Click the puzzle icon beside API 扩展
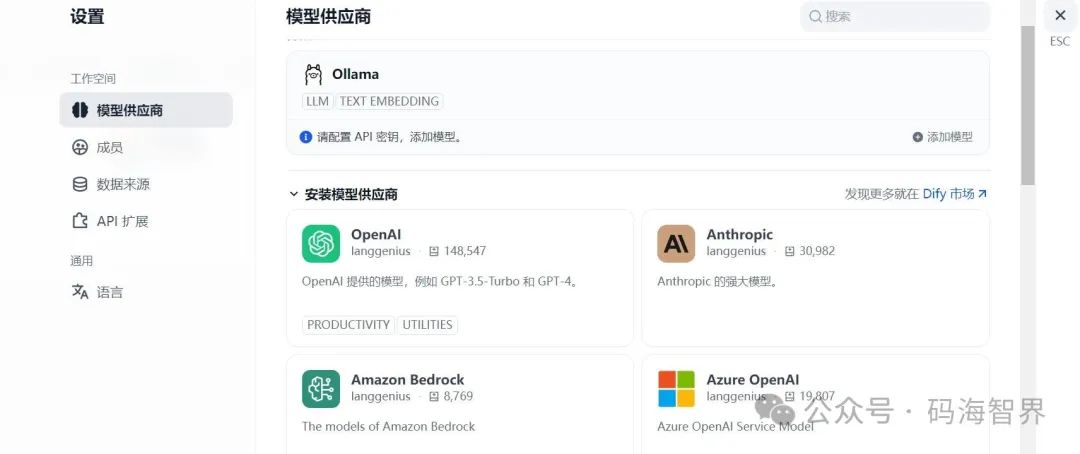The image size is (1080, 454). pos(80,221)
